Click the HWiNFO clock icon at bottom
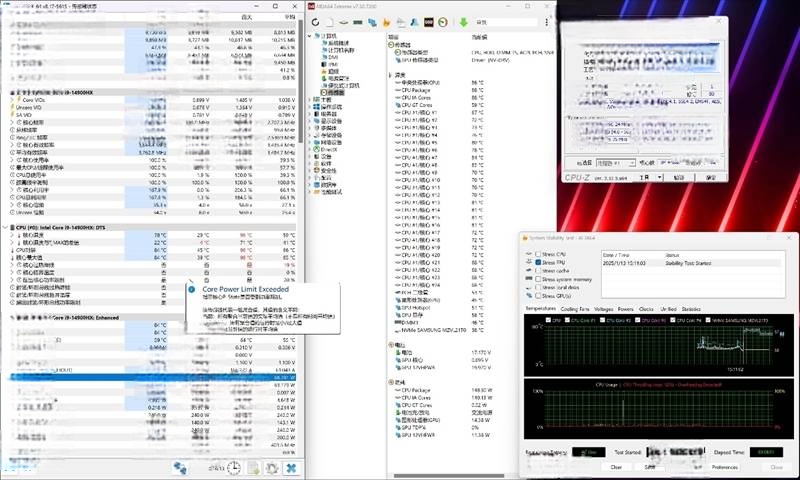Image resolution: width=800 pixels, height=480 pixels. [234, 468]
